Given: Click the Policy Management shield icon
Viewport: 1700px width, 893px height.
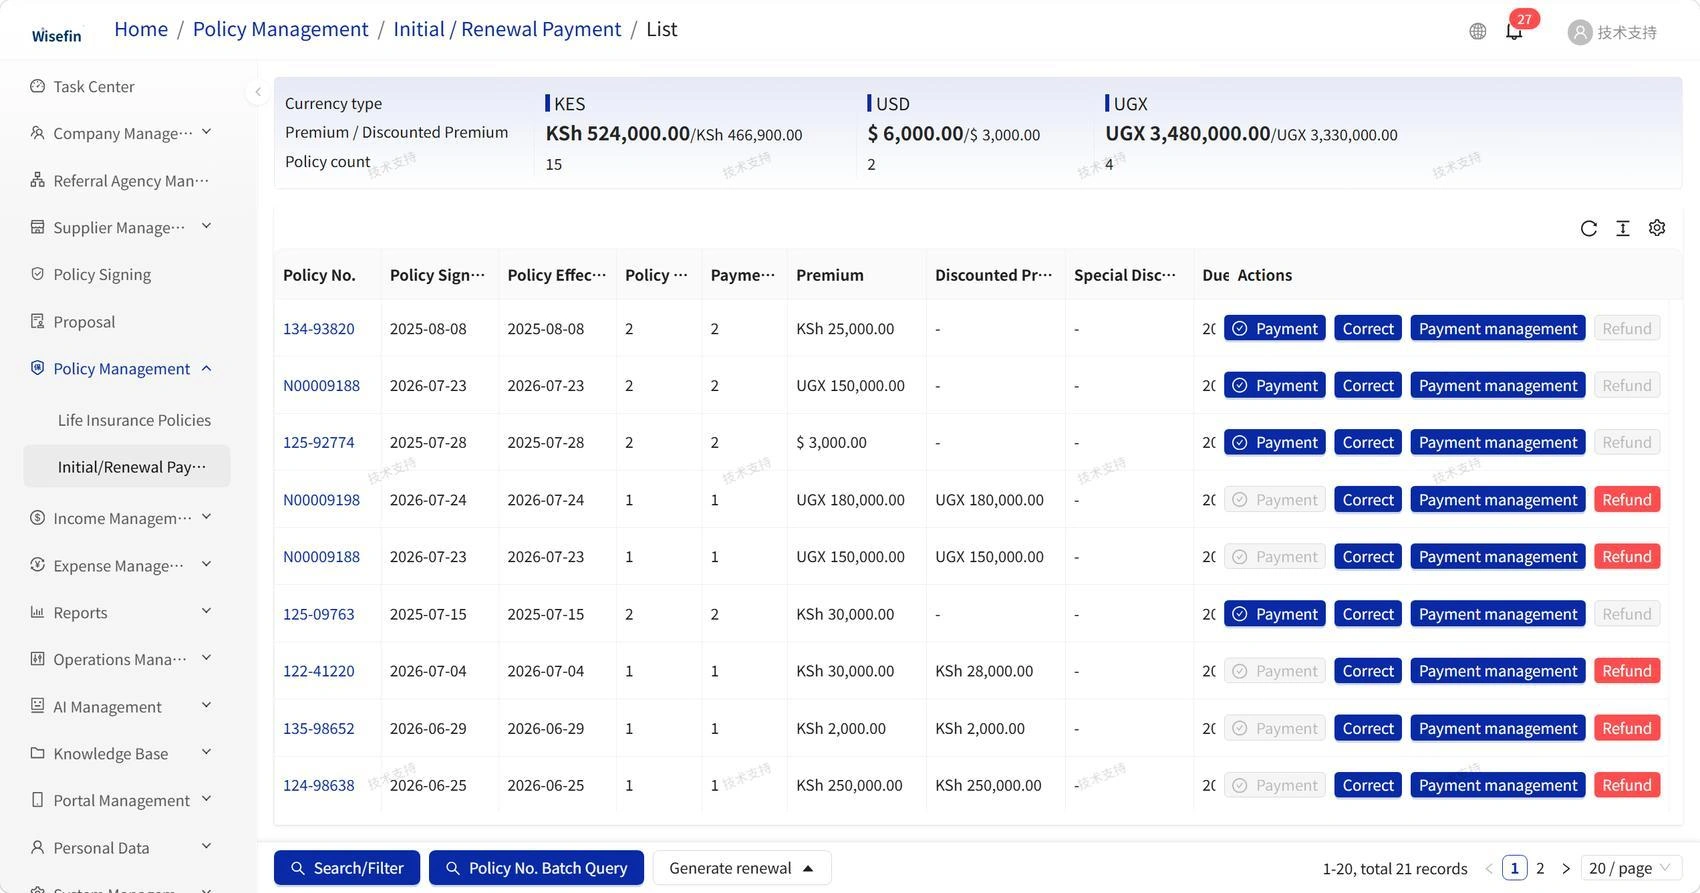Looking at the screenshot, I should pos(37,368).
